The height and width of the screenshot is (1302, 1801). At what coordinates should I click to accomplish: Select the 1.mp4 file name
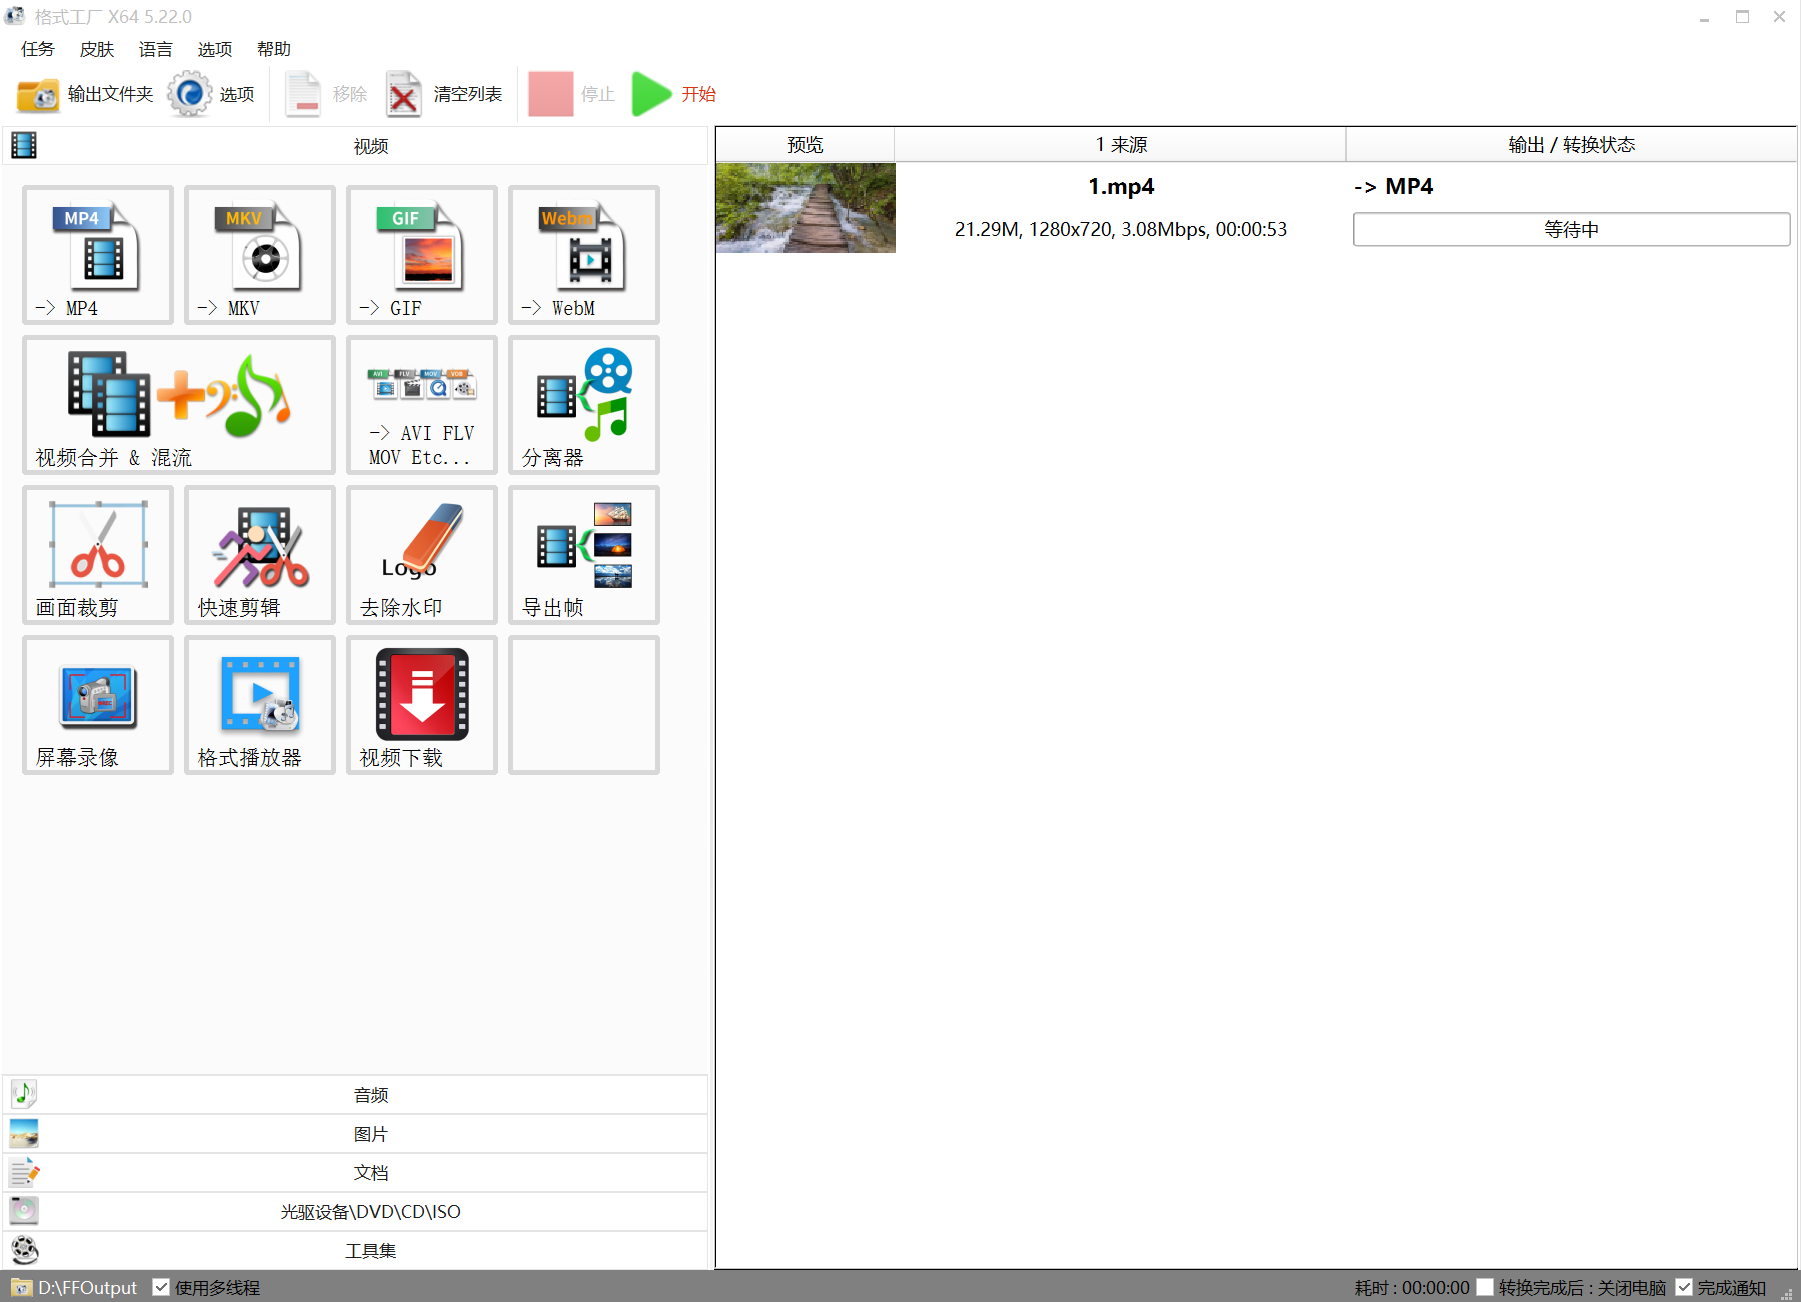[1121, 186]
